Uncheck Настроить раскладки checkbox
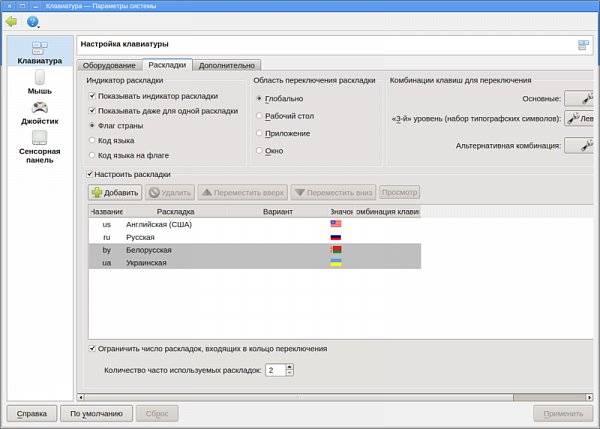This screenshot has width=600, height=429. point(92,174)
